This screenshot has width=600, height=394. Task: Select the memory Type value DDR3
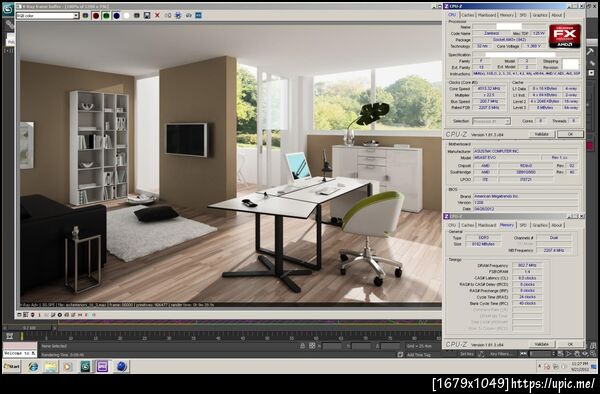point(484,238)
